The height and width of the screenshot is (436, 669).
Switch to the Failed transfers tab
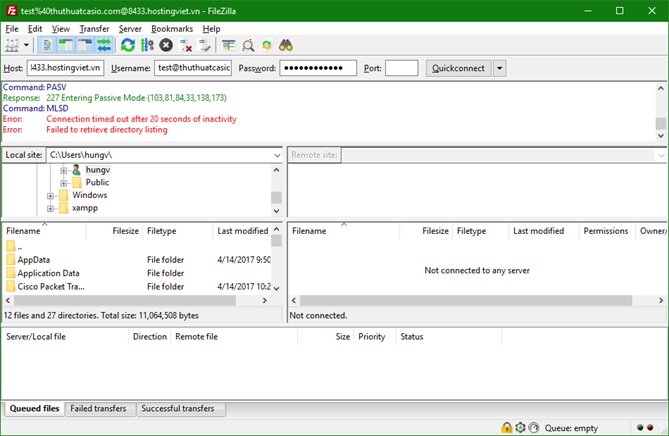tap(98, 409)
